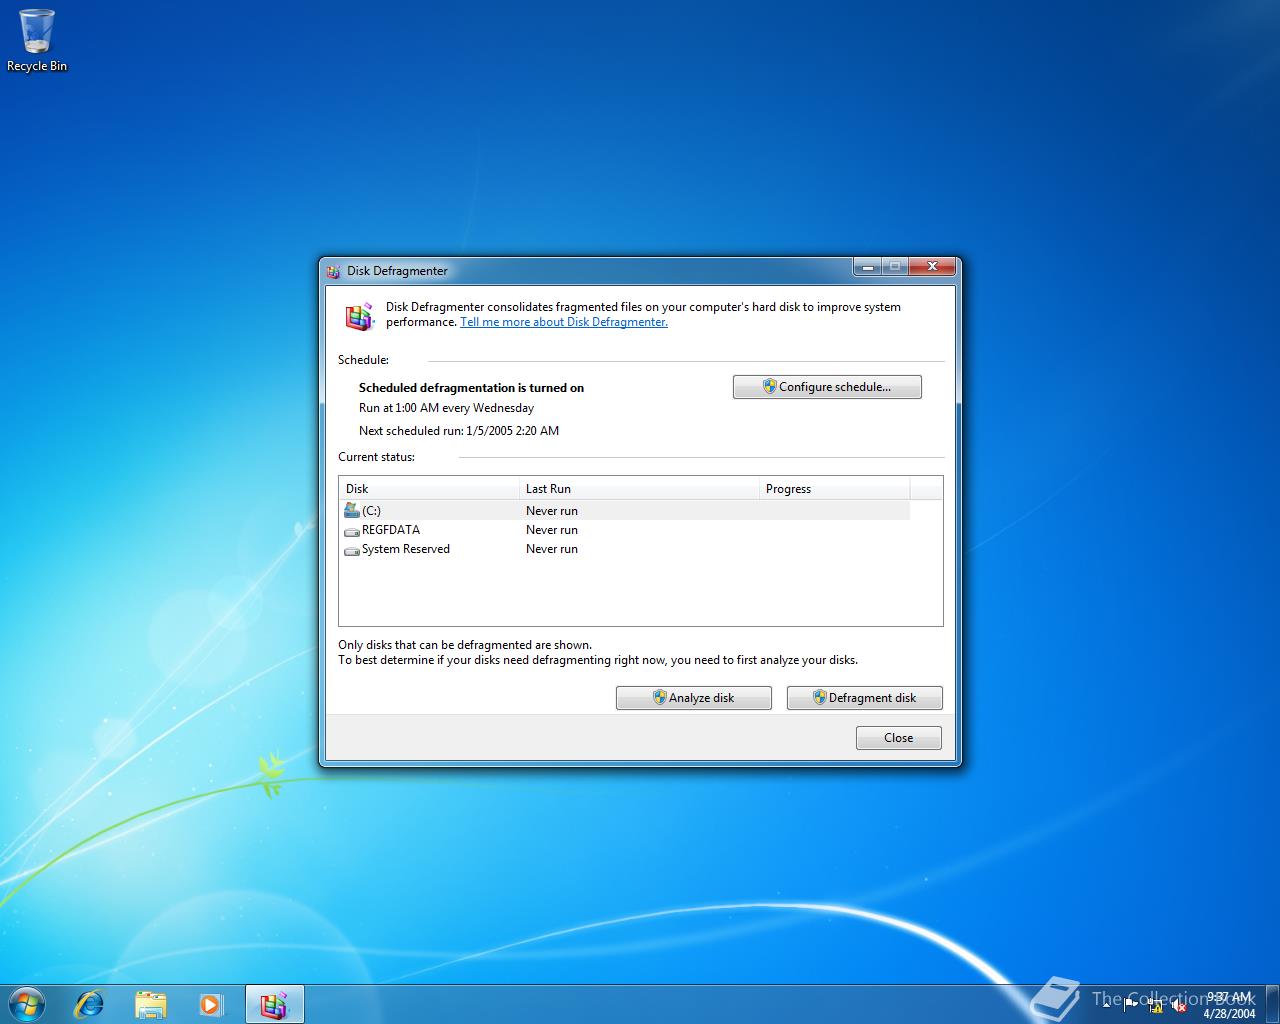Screen dimensions: 1280x1024
Task: Click the REGFDATA drive icon
Action: [351, 531]
